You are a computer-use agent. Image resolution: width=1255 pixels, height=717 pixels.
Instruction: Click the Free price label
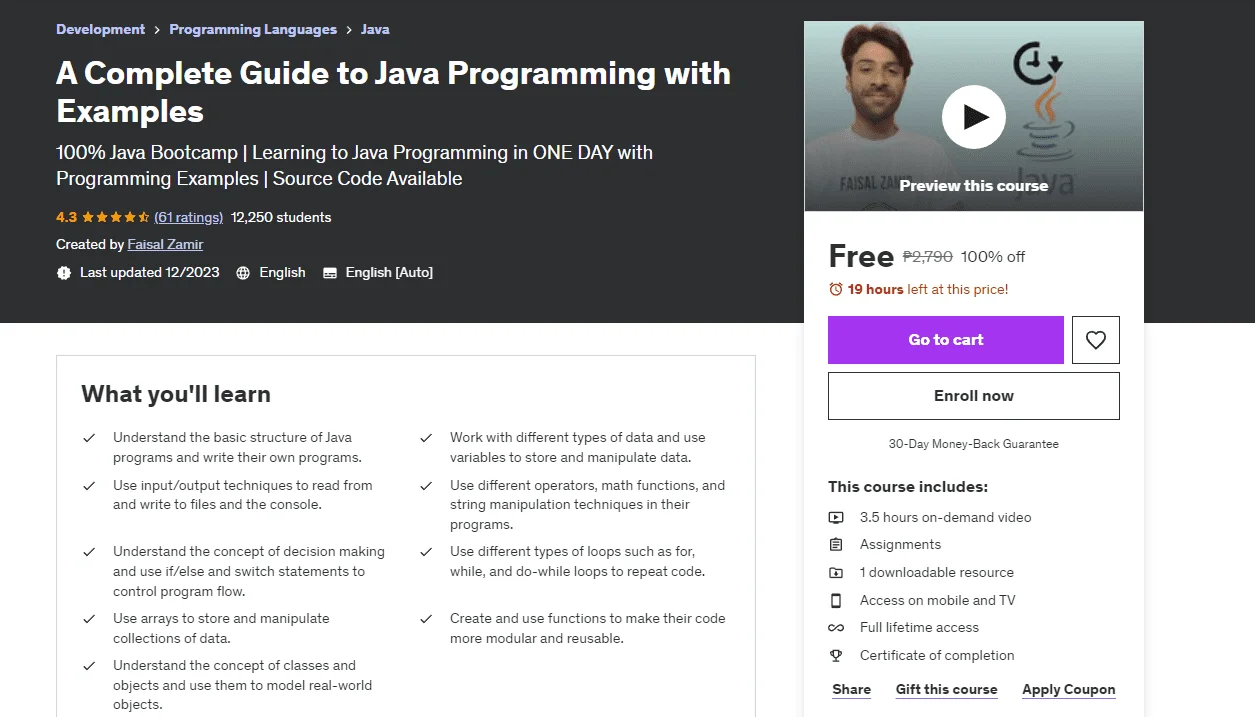click(x=861, y=256)
